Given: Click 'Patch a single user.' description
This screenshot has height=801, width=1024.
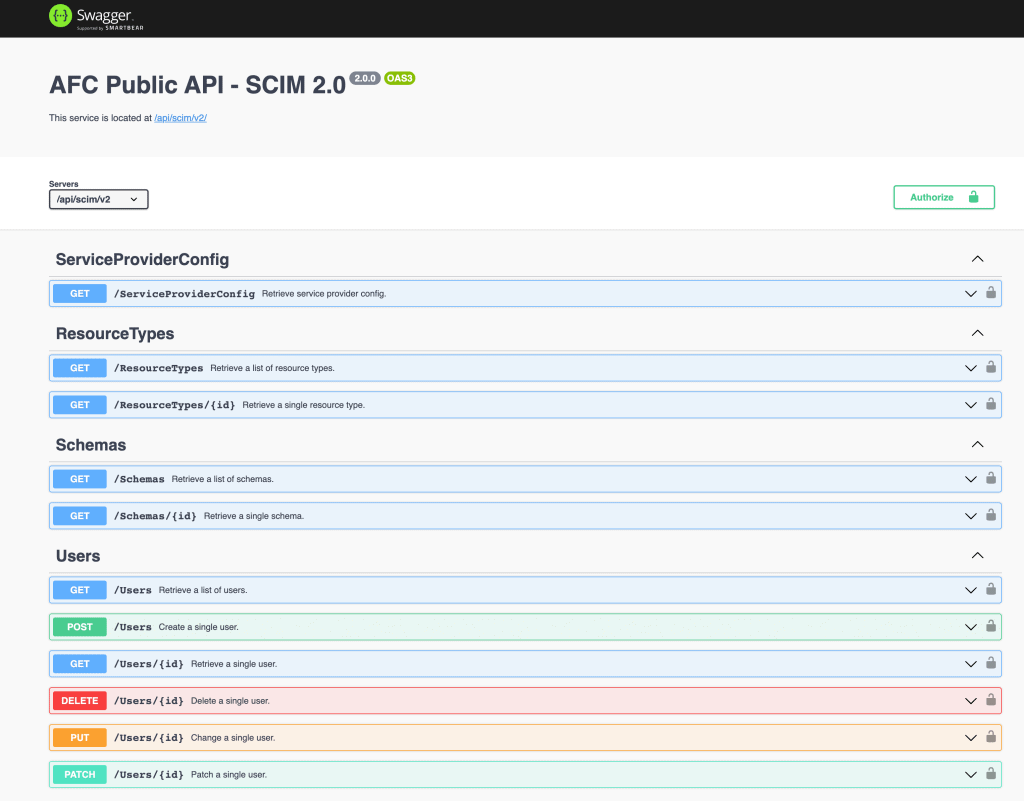Looking at the screenshot, I should coord(229,775).
